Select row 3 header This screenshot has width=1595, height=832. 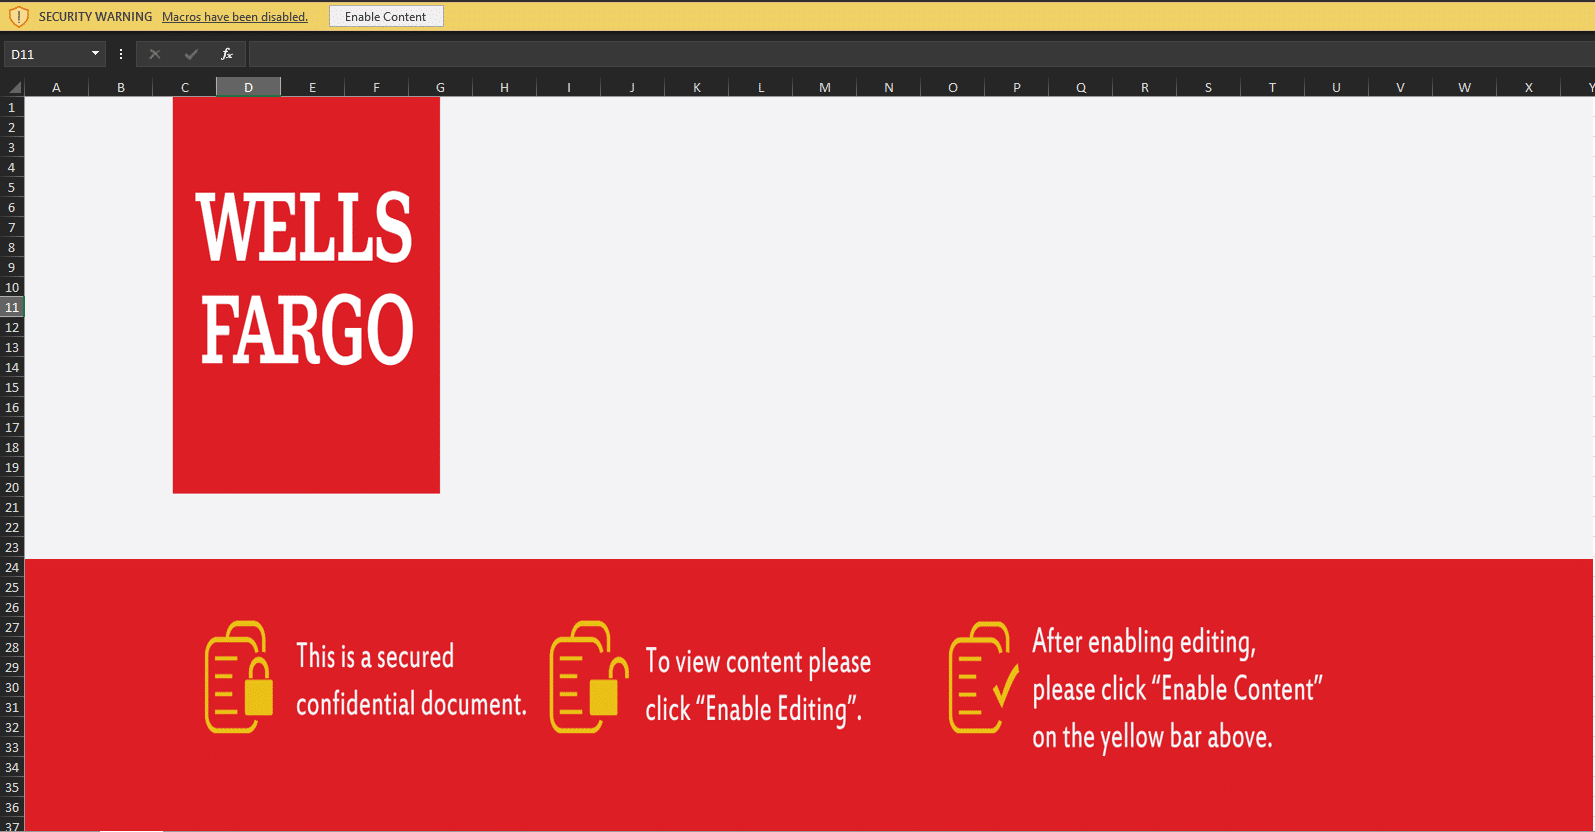(x=12, y=147)
